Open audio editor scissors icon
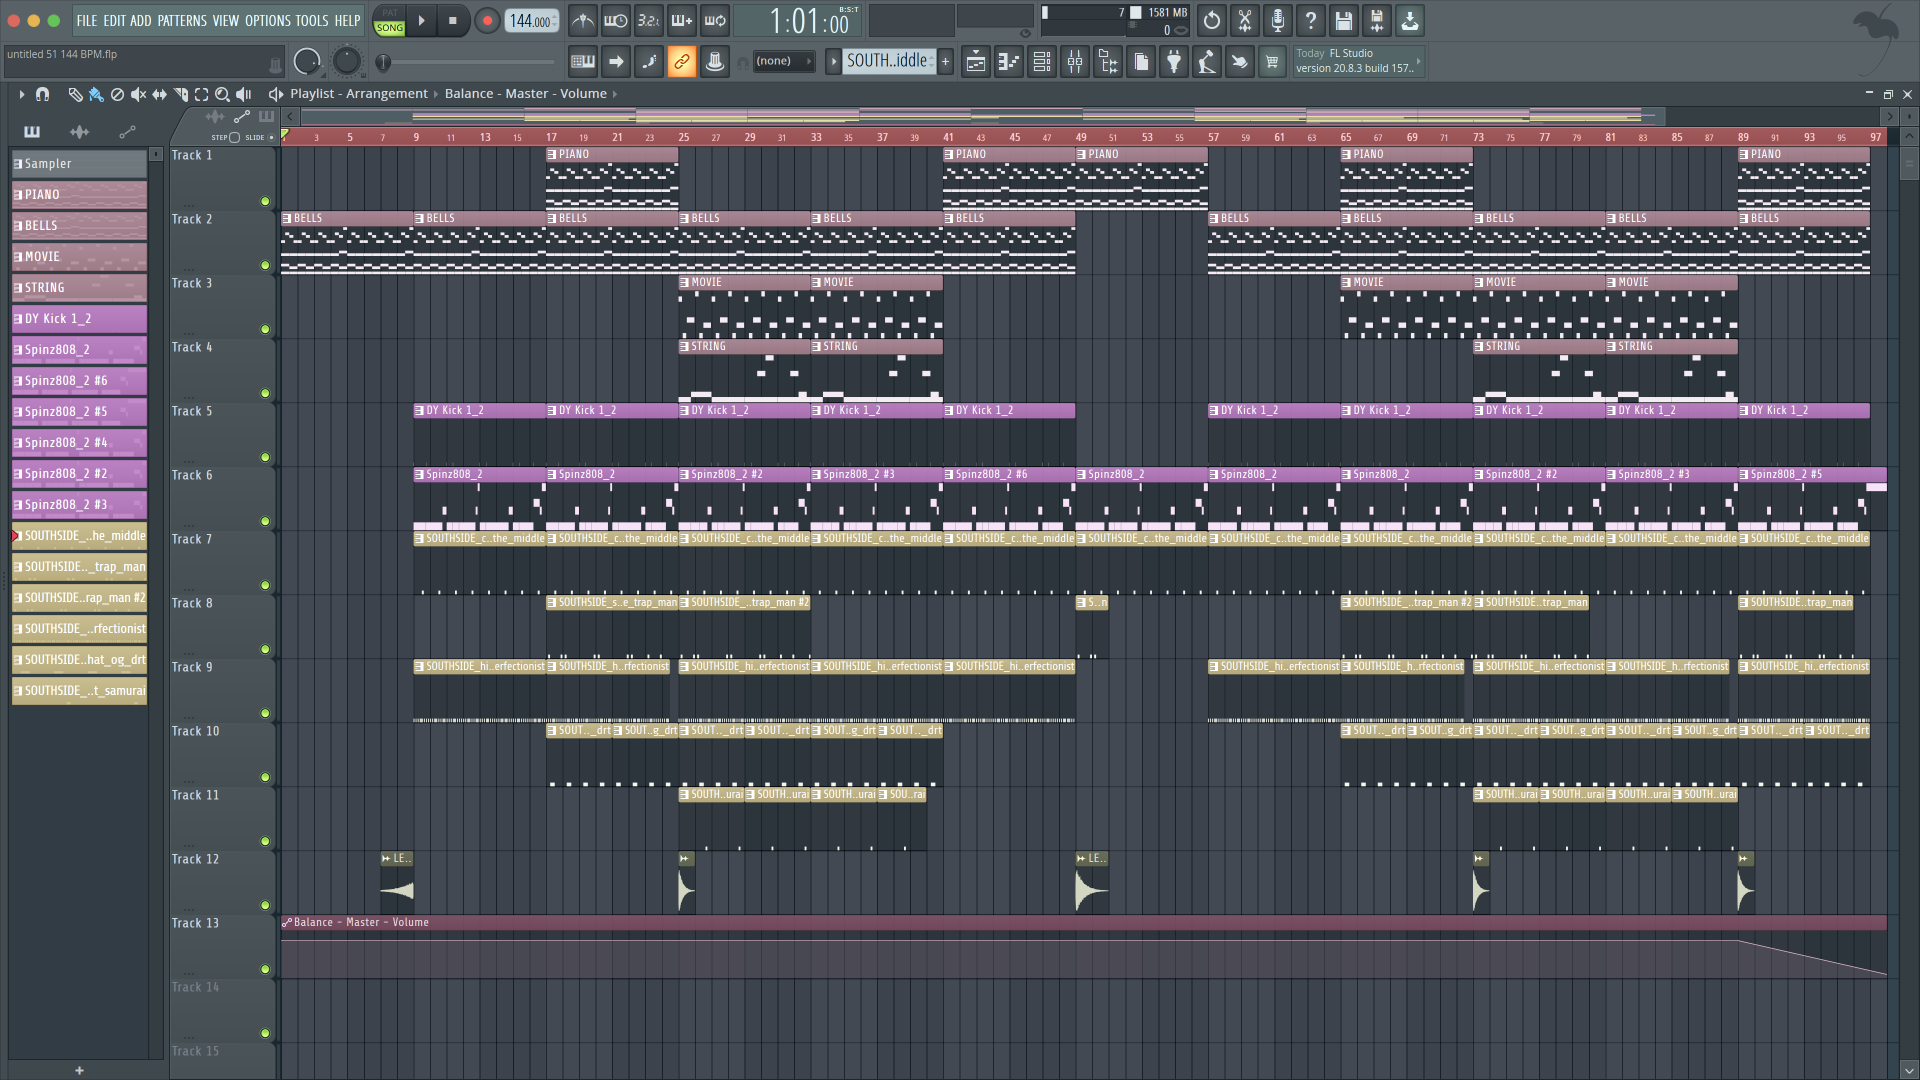Screen dimensions: 1920x1080 (x=1245, y=20)
